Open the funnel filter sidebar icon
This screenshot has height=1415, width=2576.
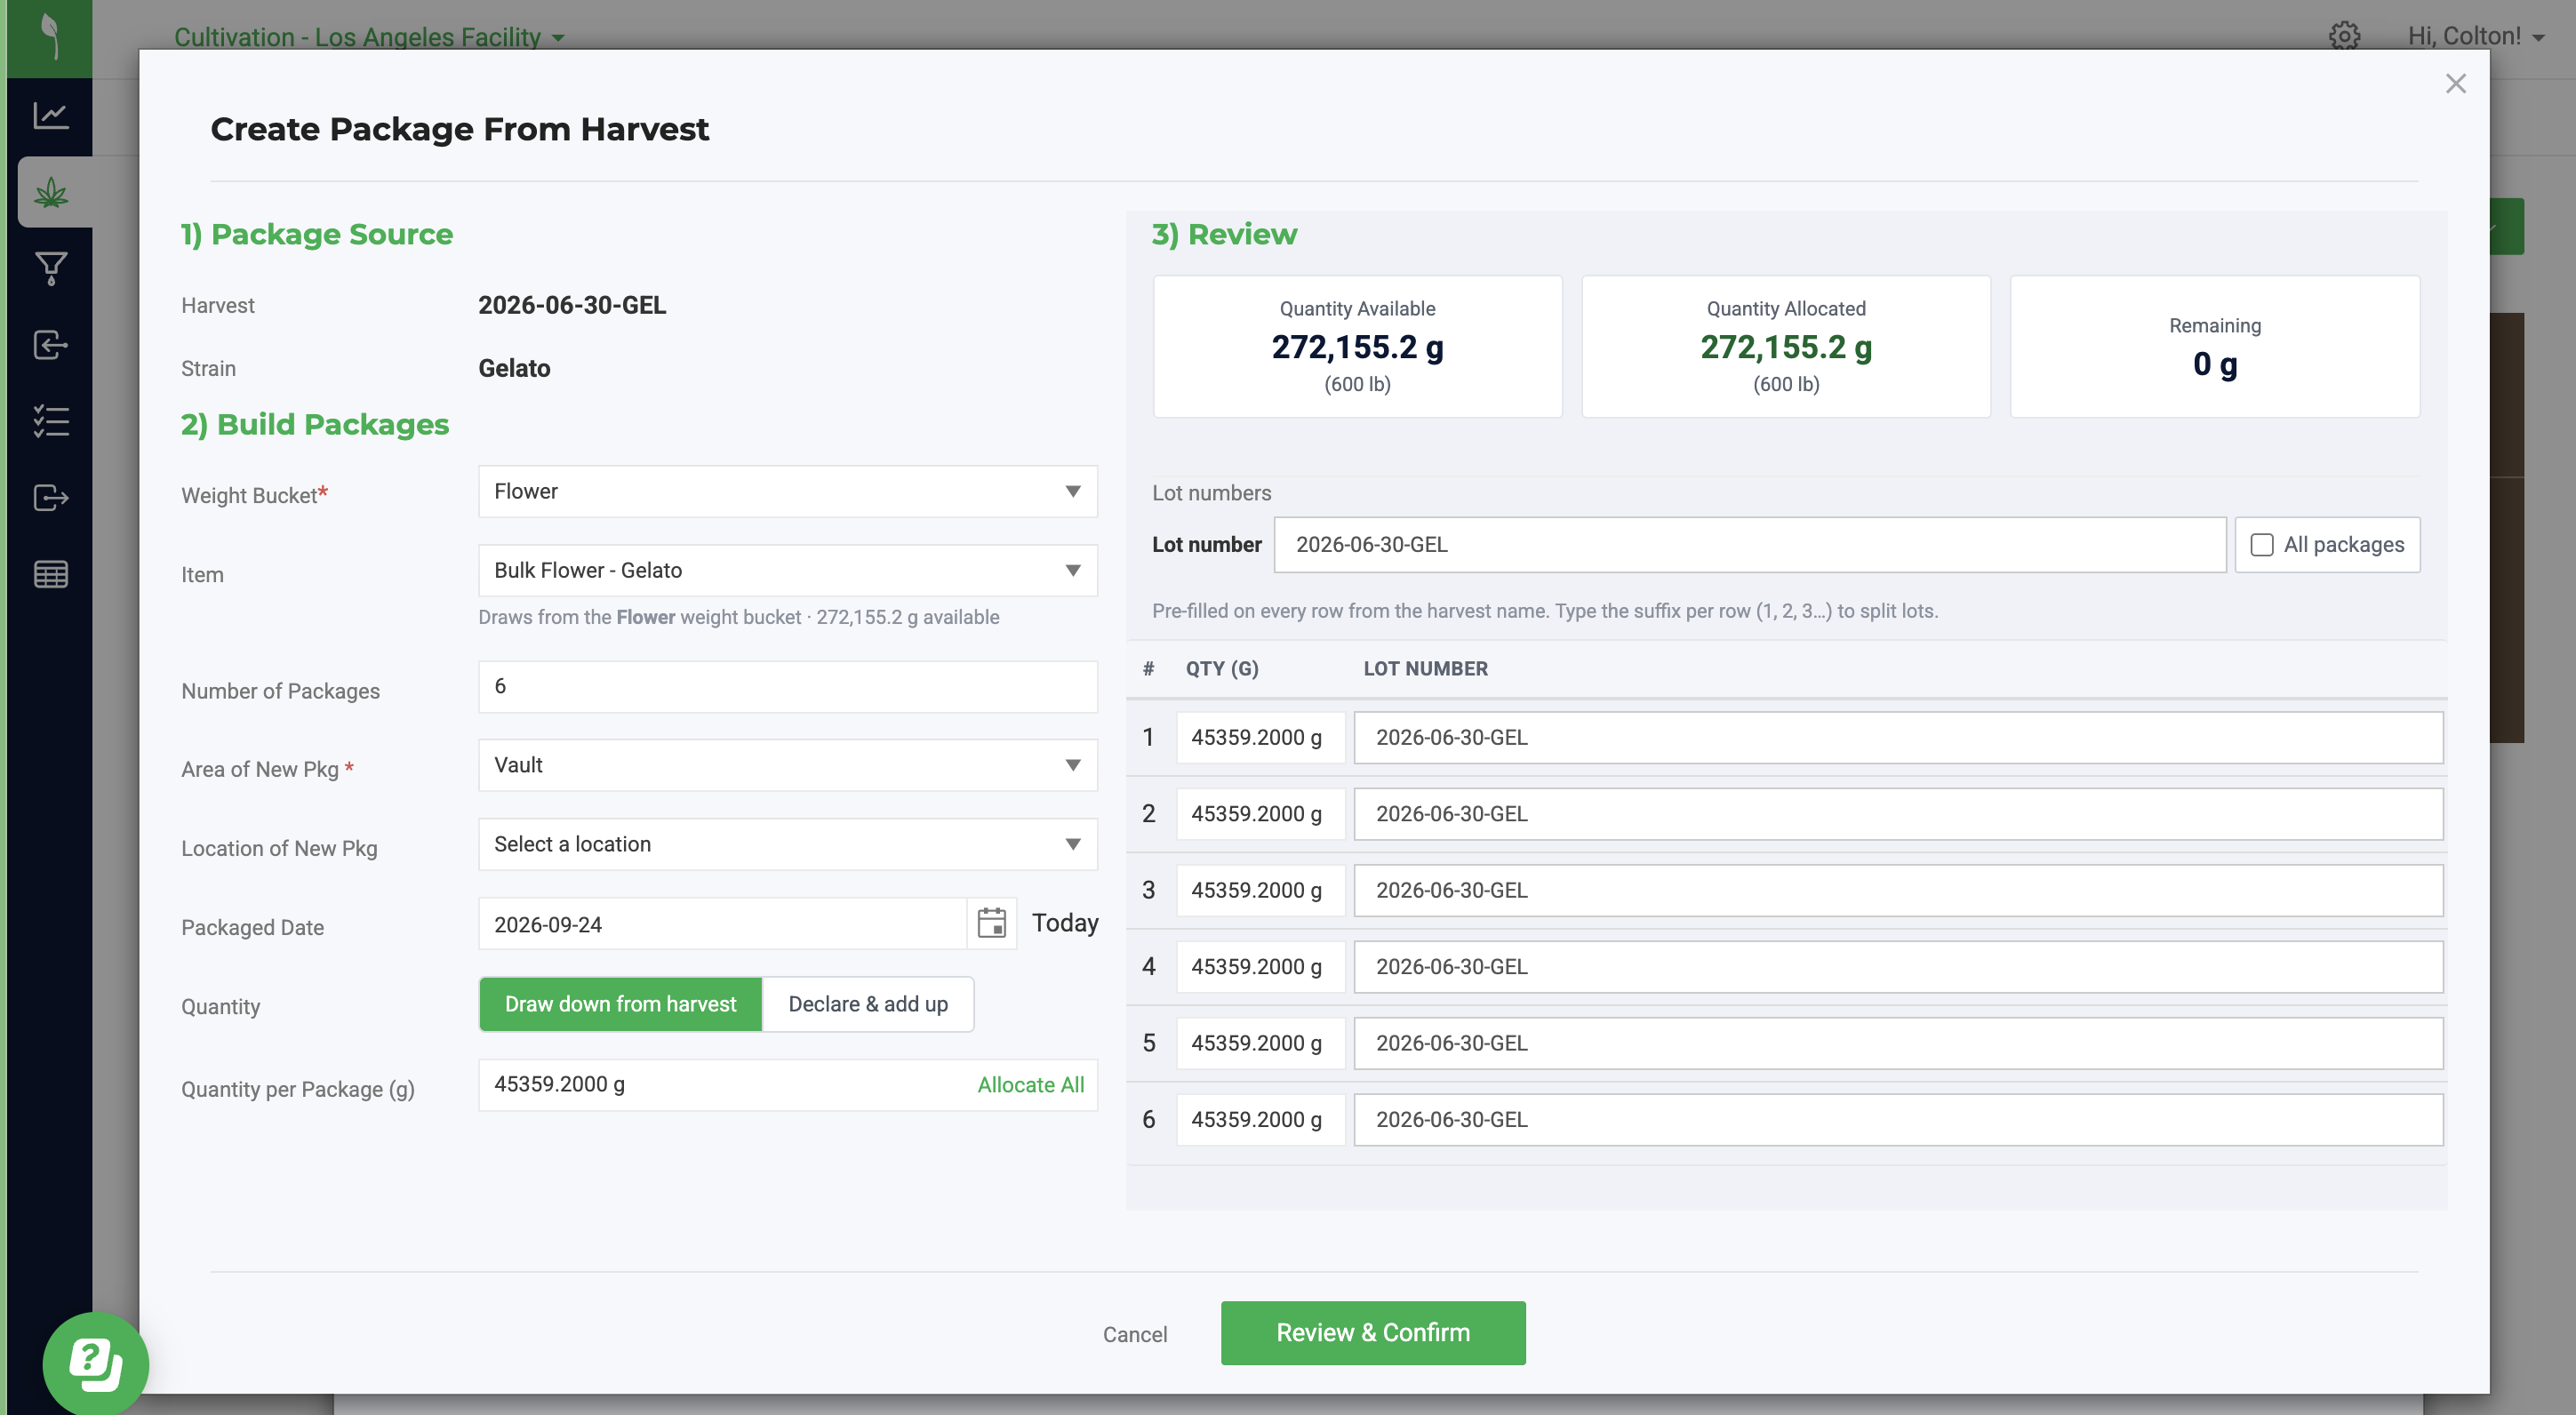click(50, 268)
